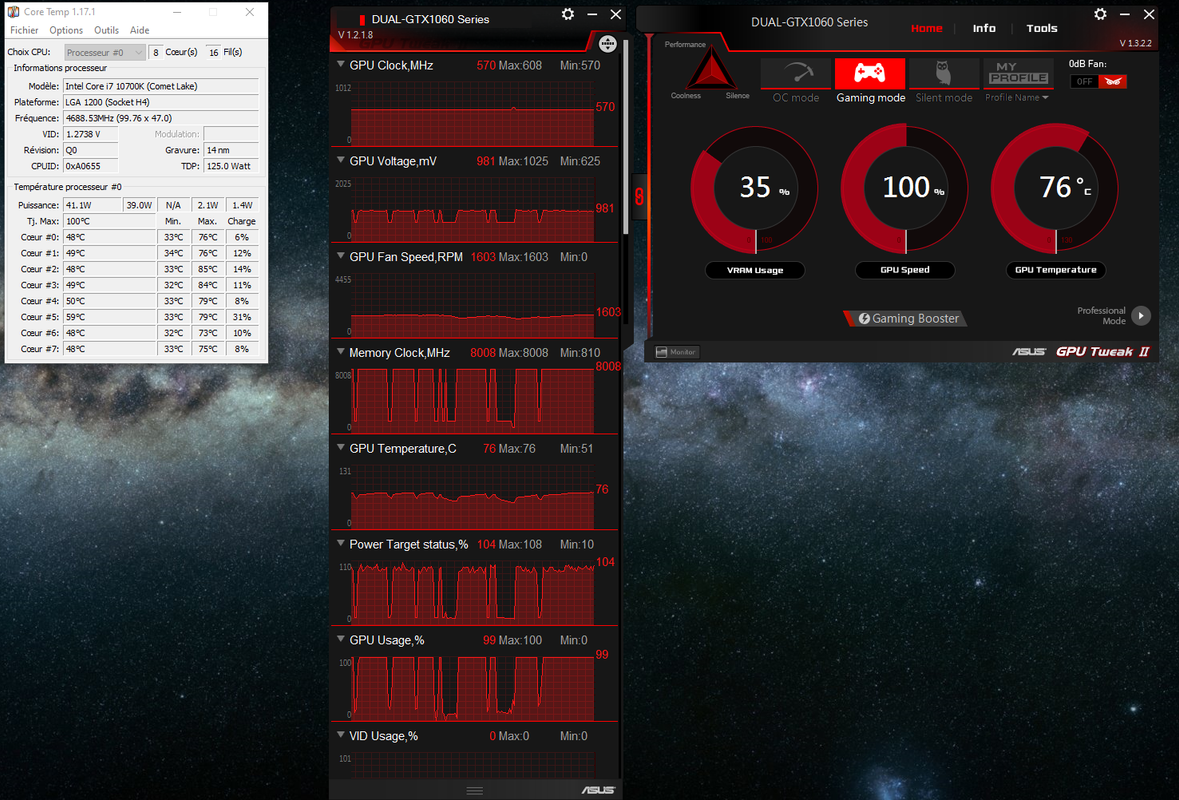1179x800 pixels.
Task: Click the GPU Temperature 76°C dial
Action: pos(1056,189)
